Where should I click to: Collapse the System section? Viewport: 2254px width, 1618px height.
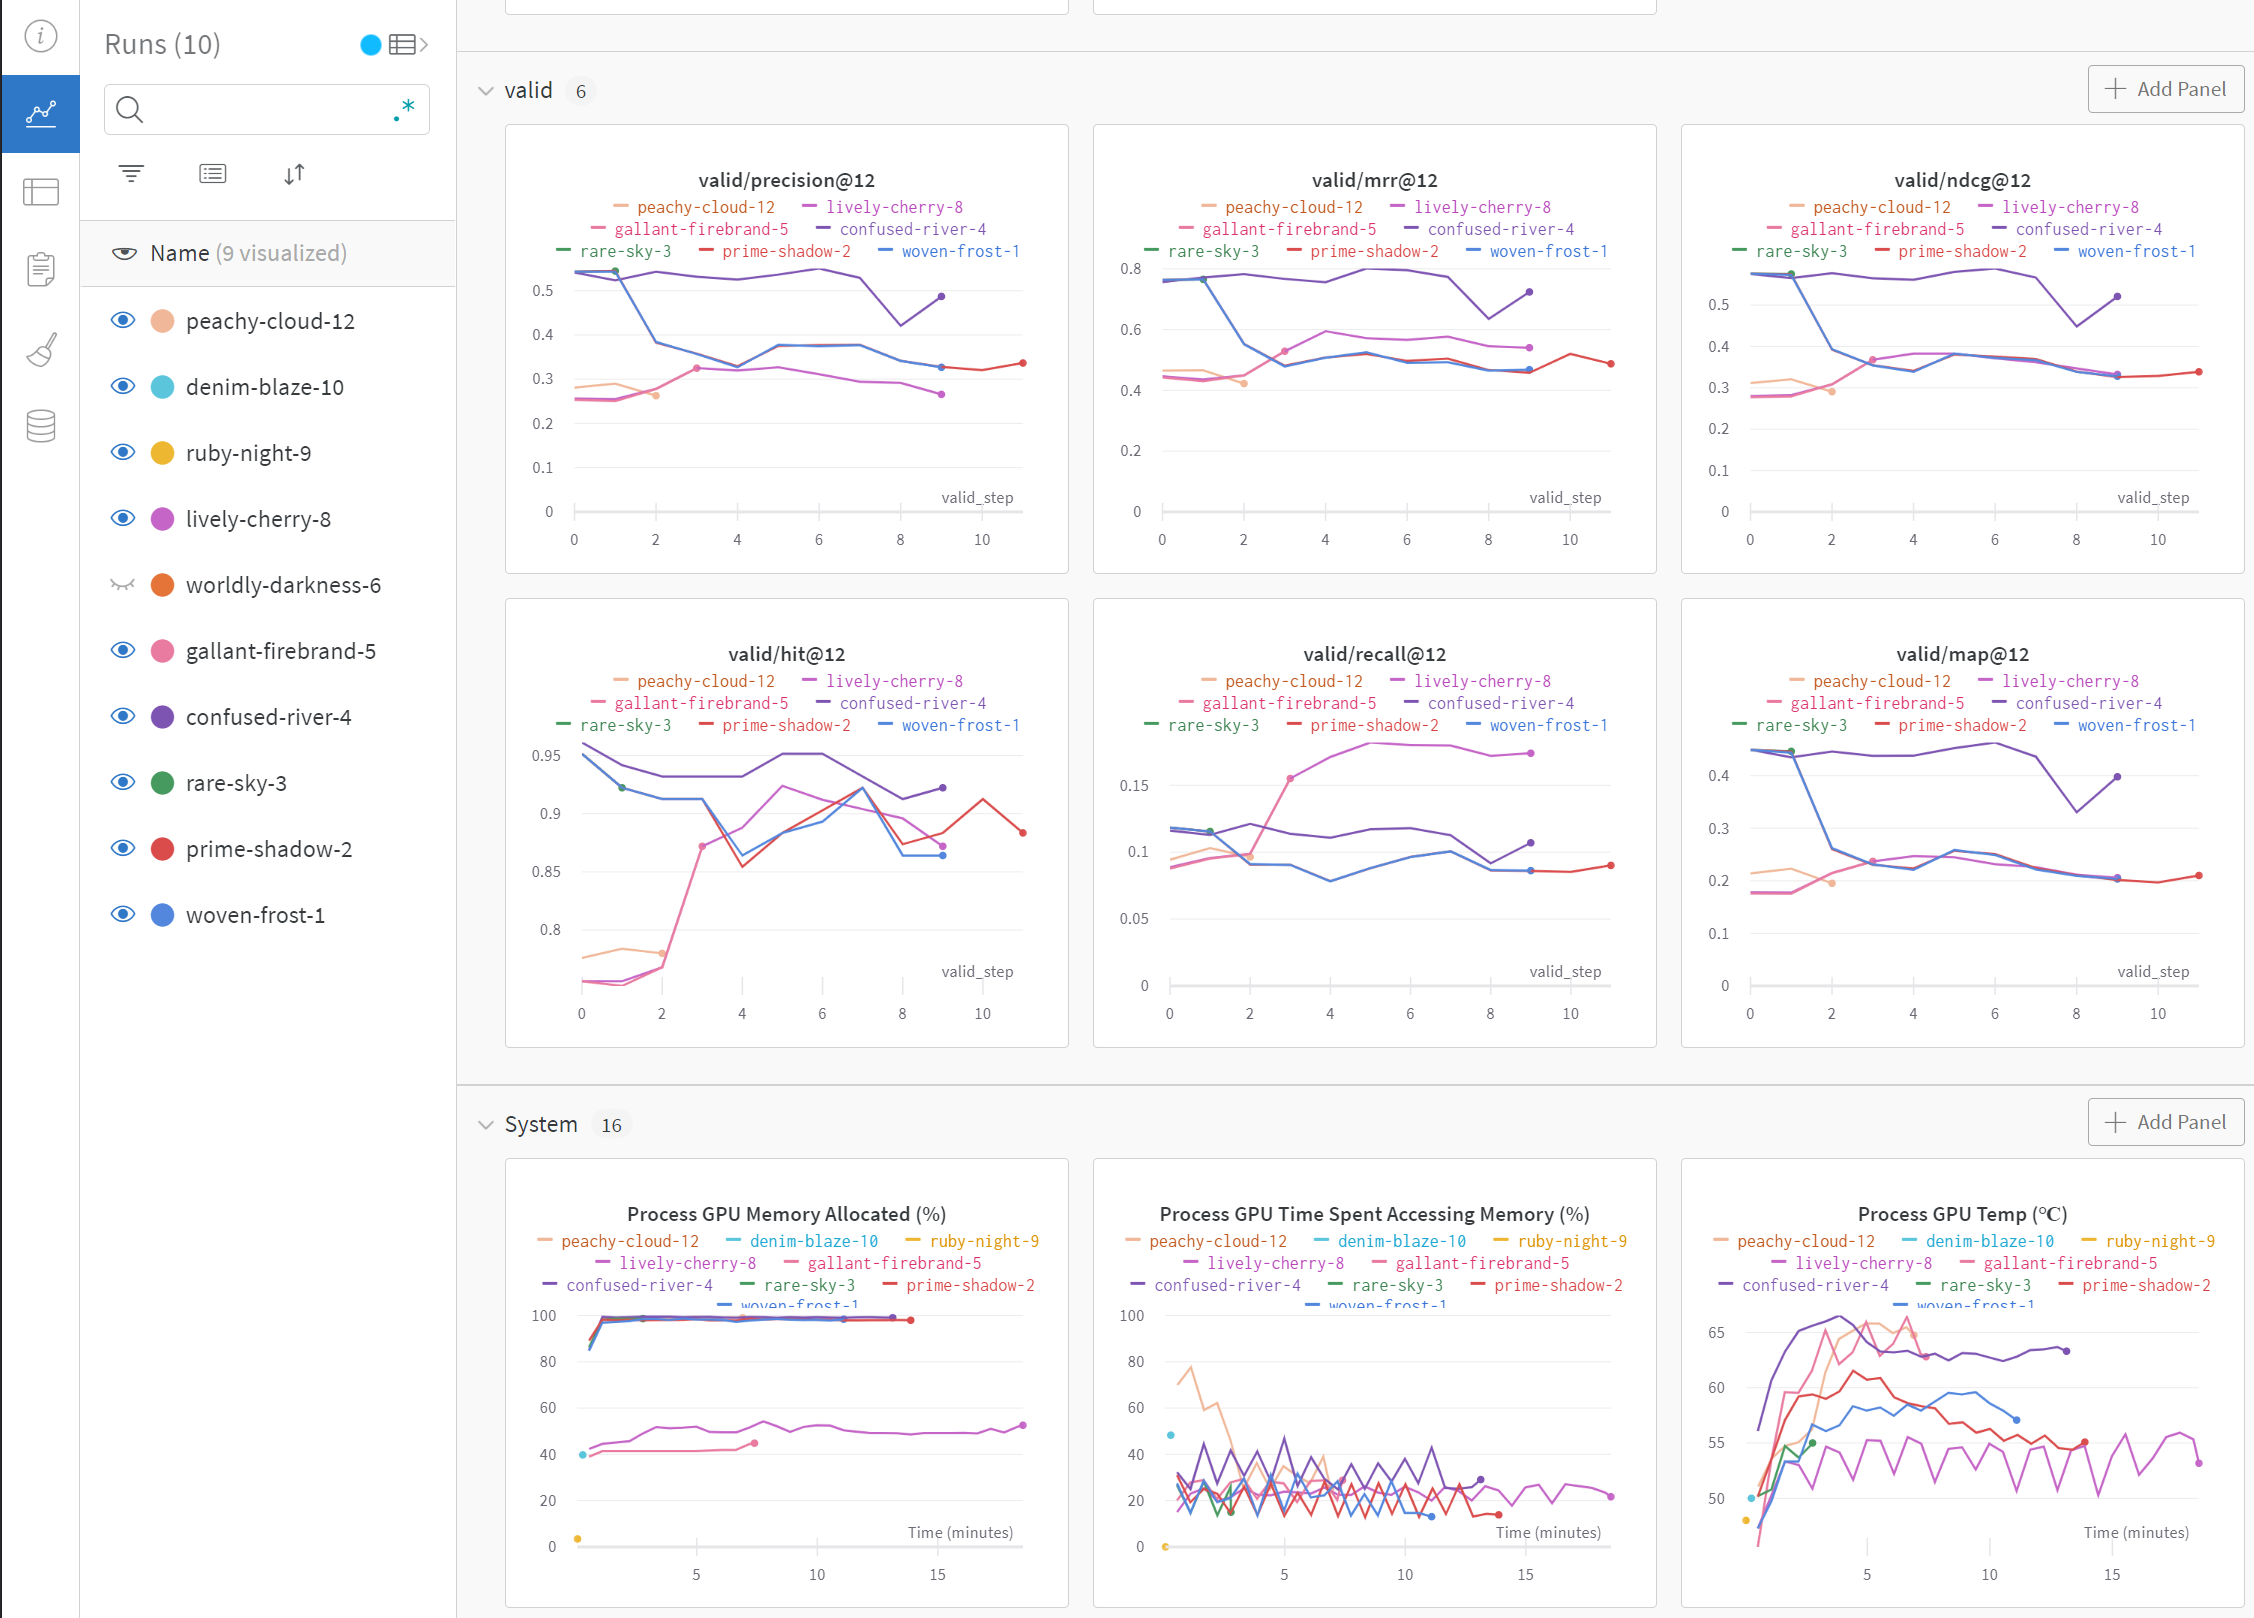[x=486, y=1125]
